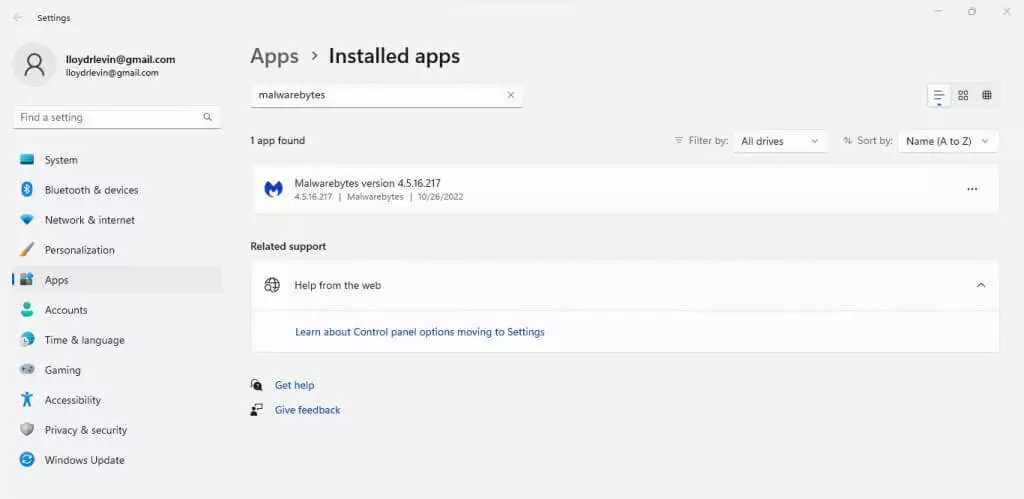This screenshot has height=499, width=1024.
Task: Open Learn about Control panel options link
Action: [x=420, y=332]
